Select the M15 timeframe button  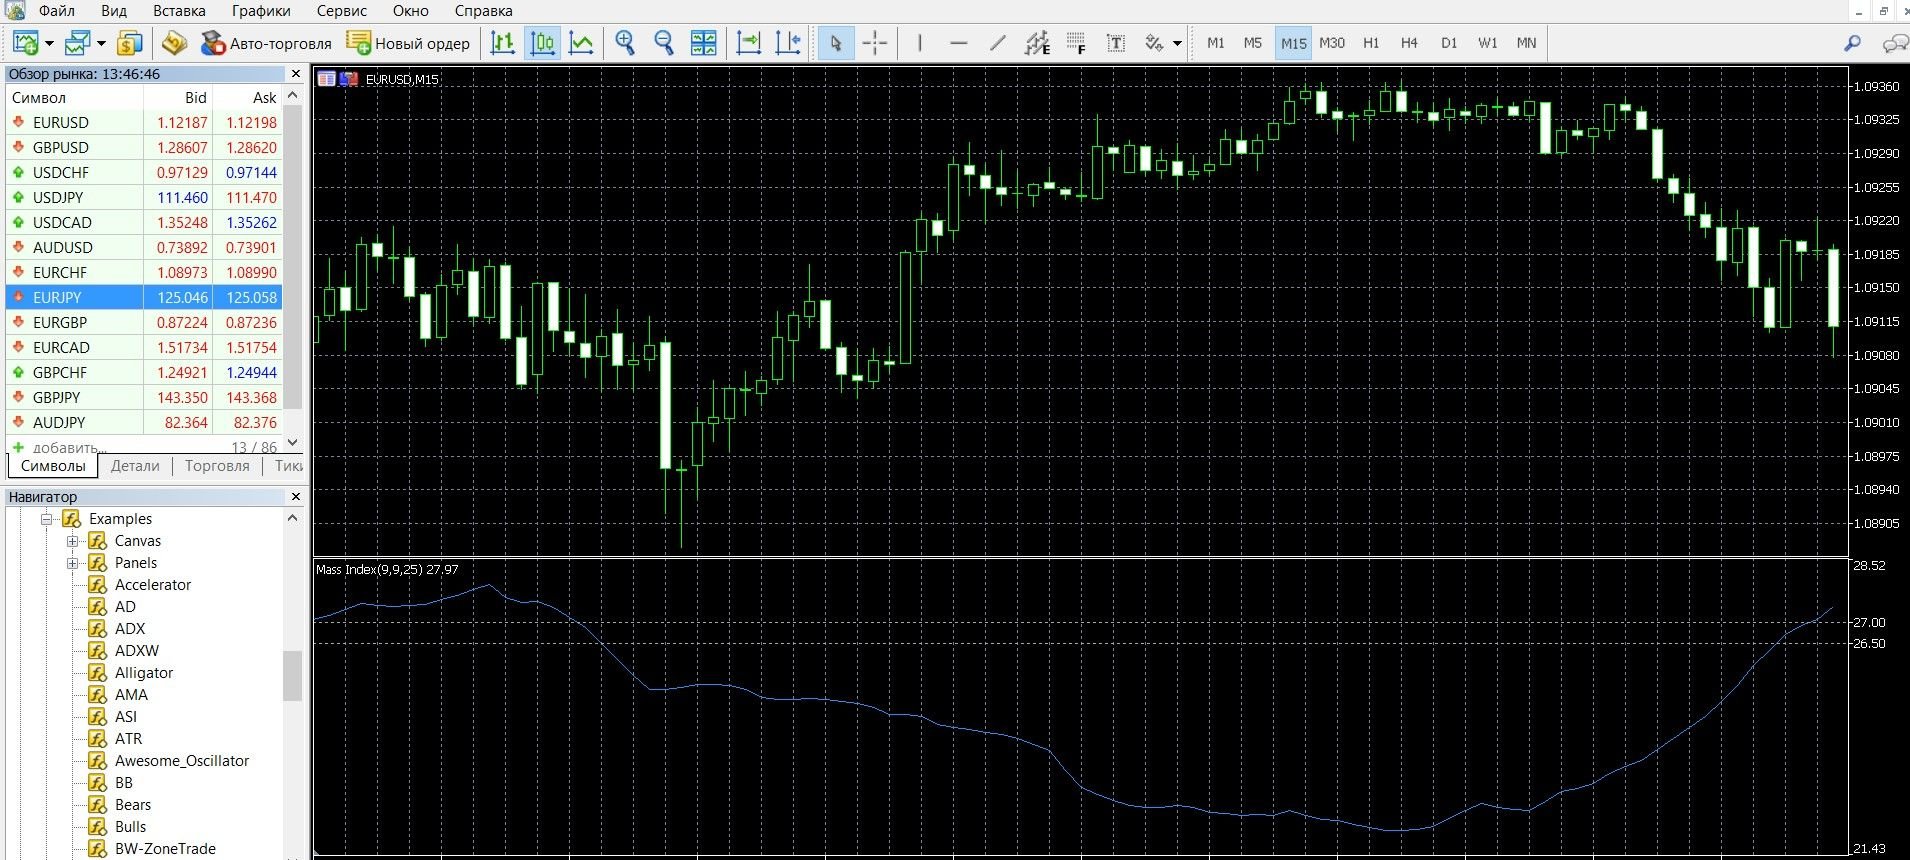pos(1293,43)
